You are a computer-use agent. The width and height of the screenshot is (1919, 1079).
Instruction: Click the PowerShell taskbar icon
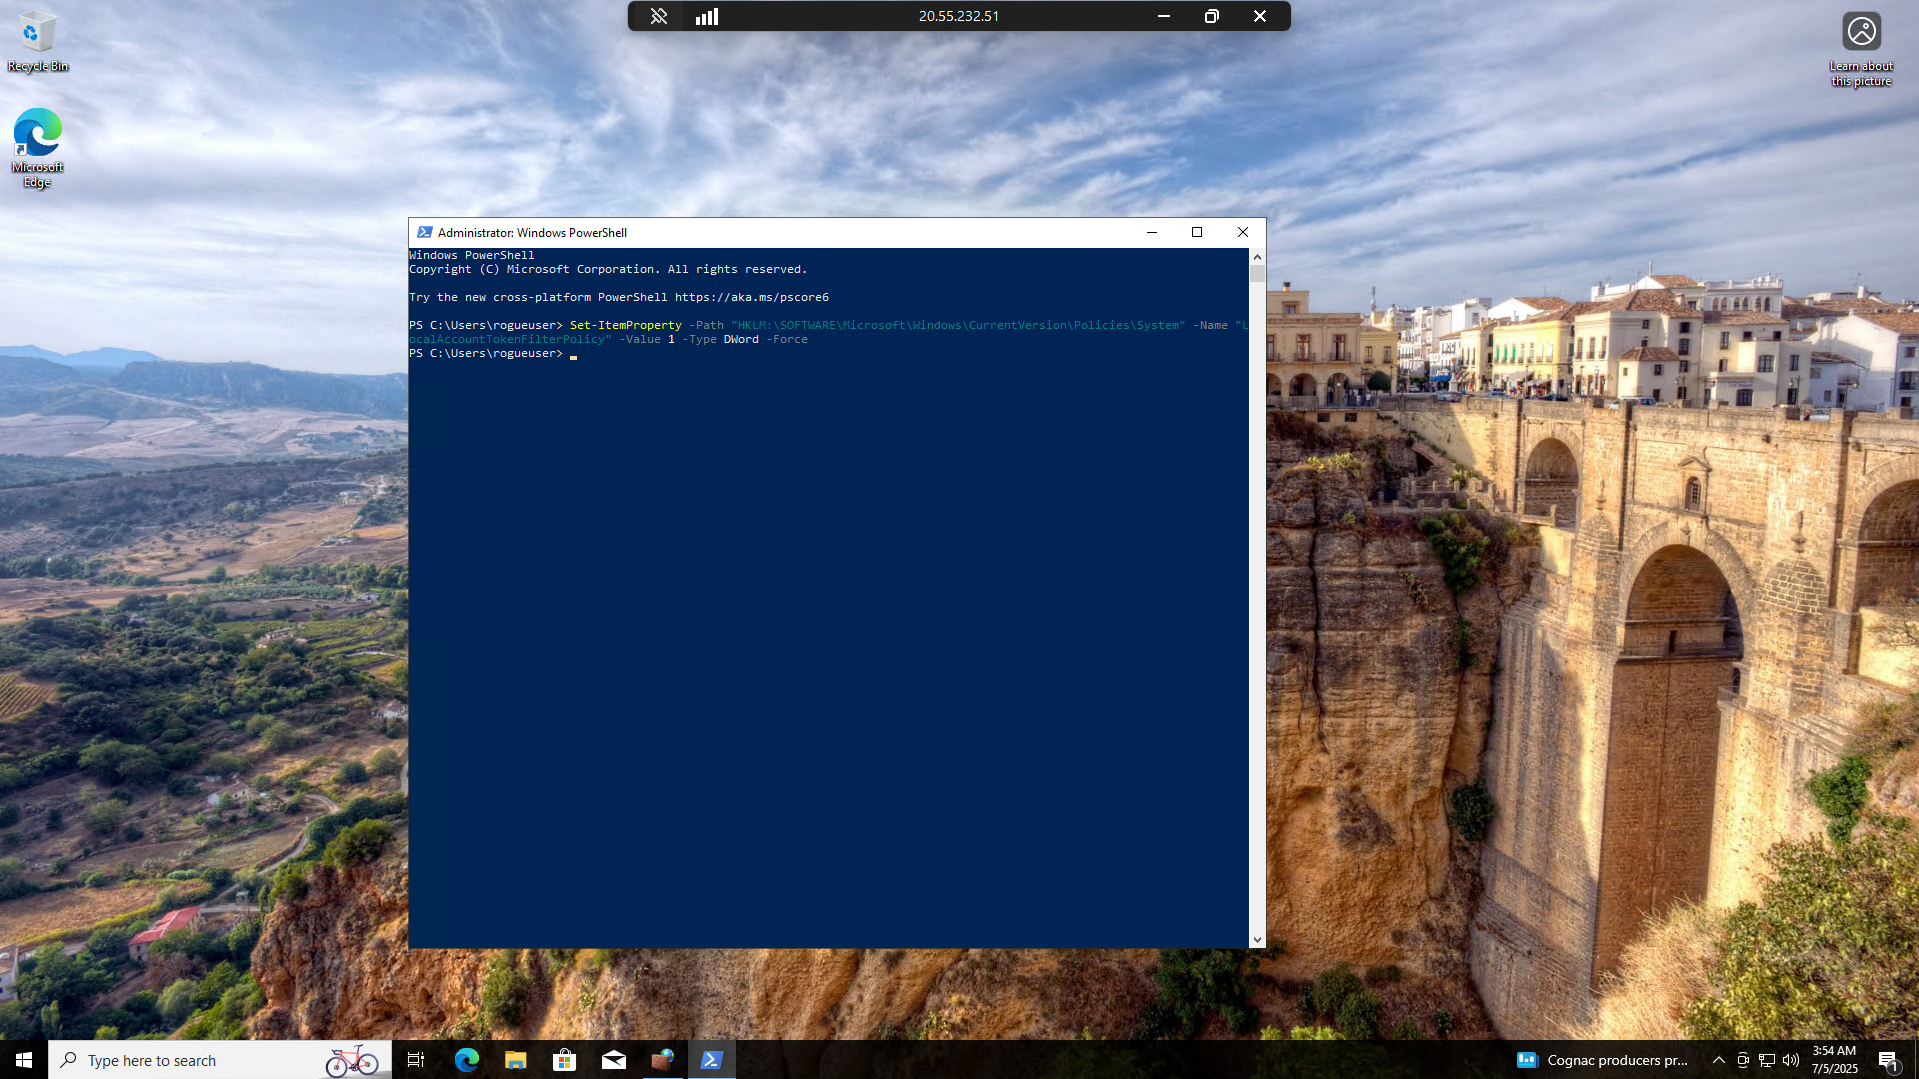point(711,1060)
